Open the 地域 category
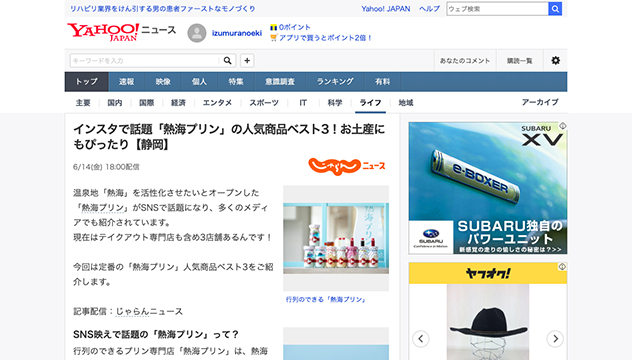632x360 pixels. 406,103
